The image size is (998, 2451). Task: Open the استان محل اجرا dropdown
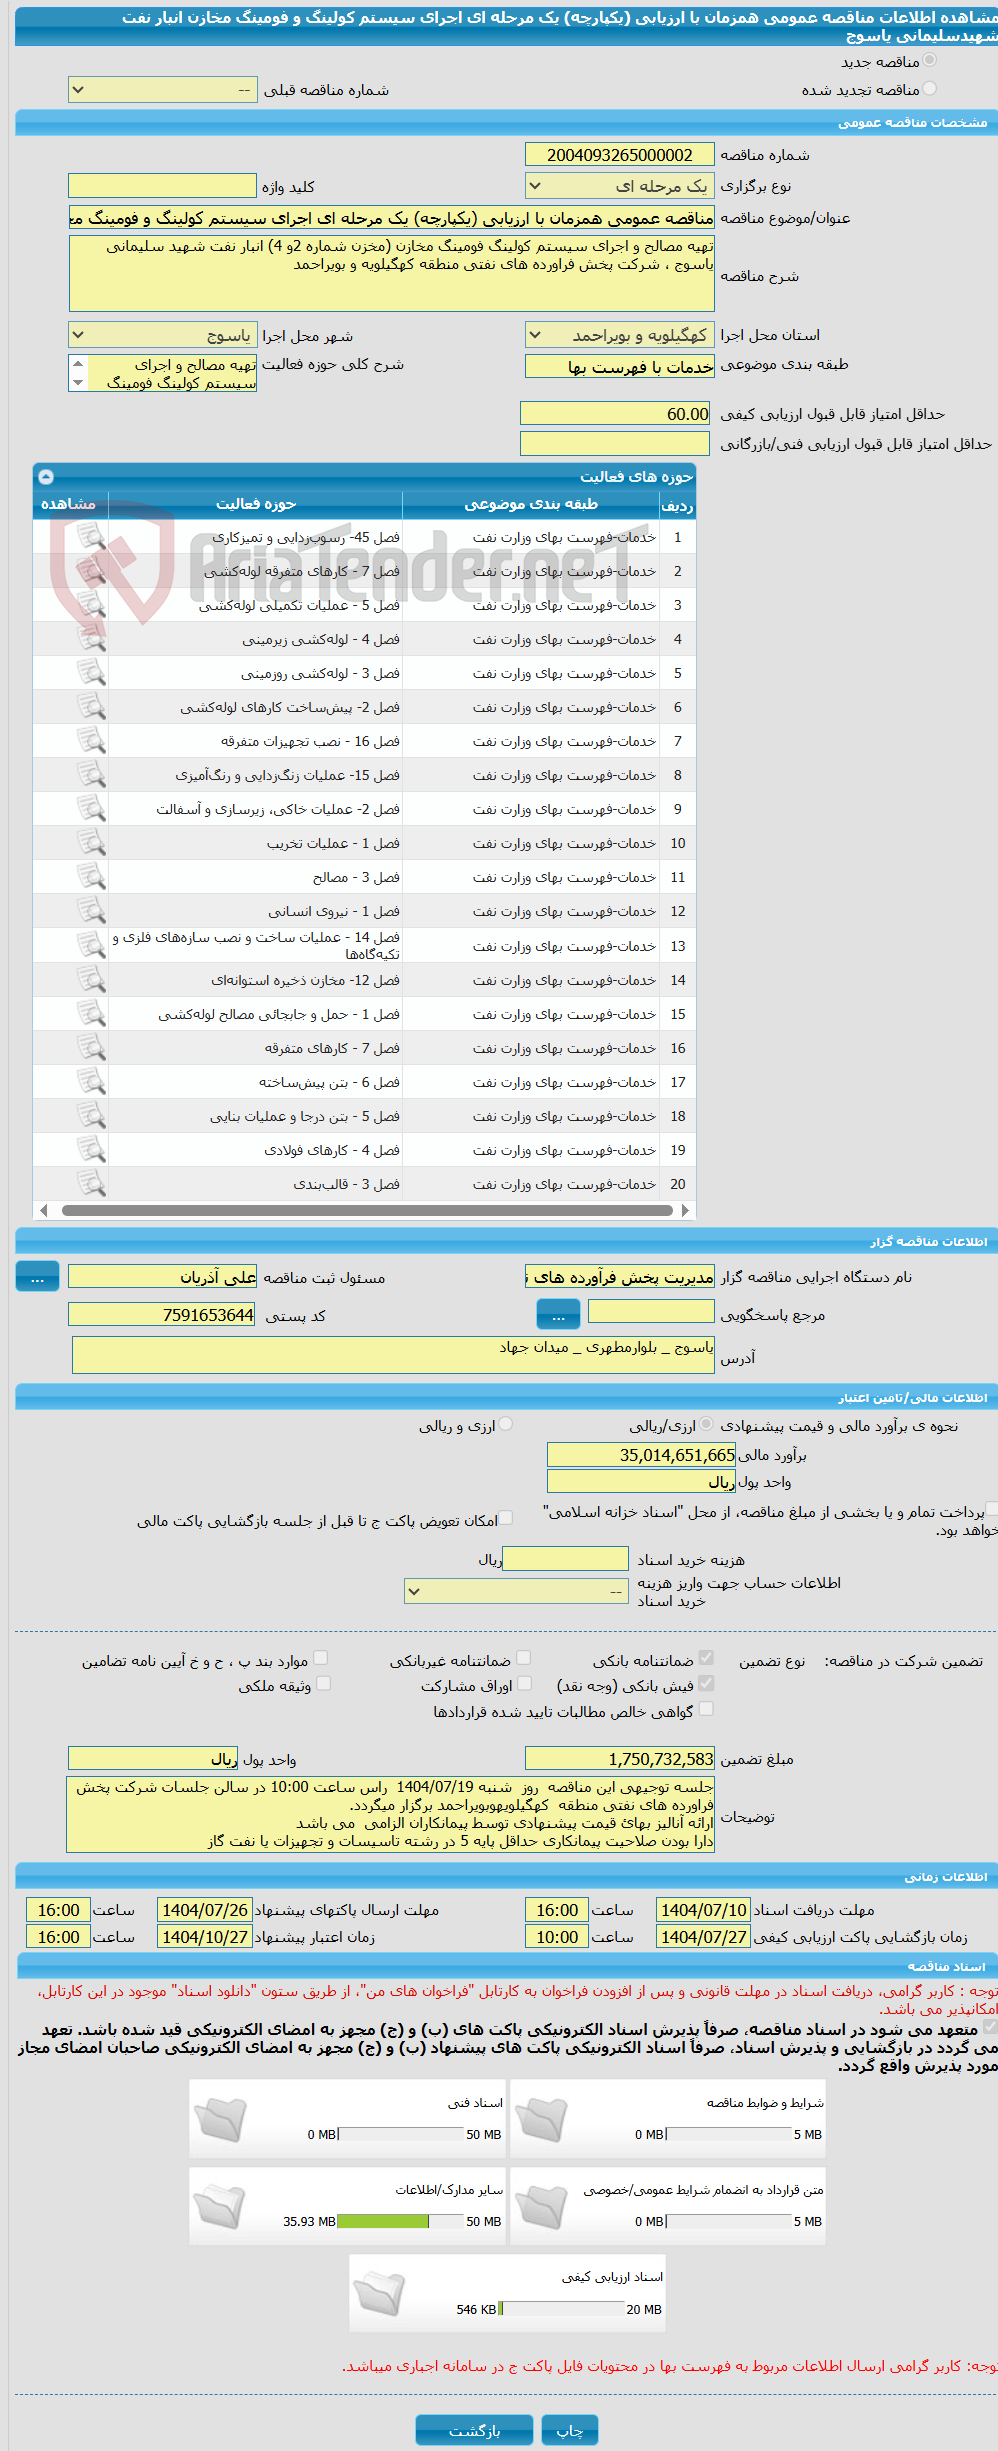[620, 335]
